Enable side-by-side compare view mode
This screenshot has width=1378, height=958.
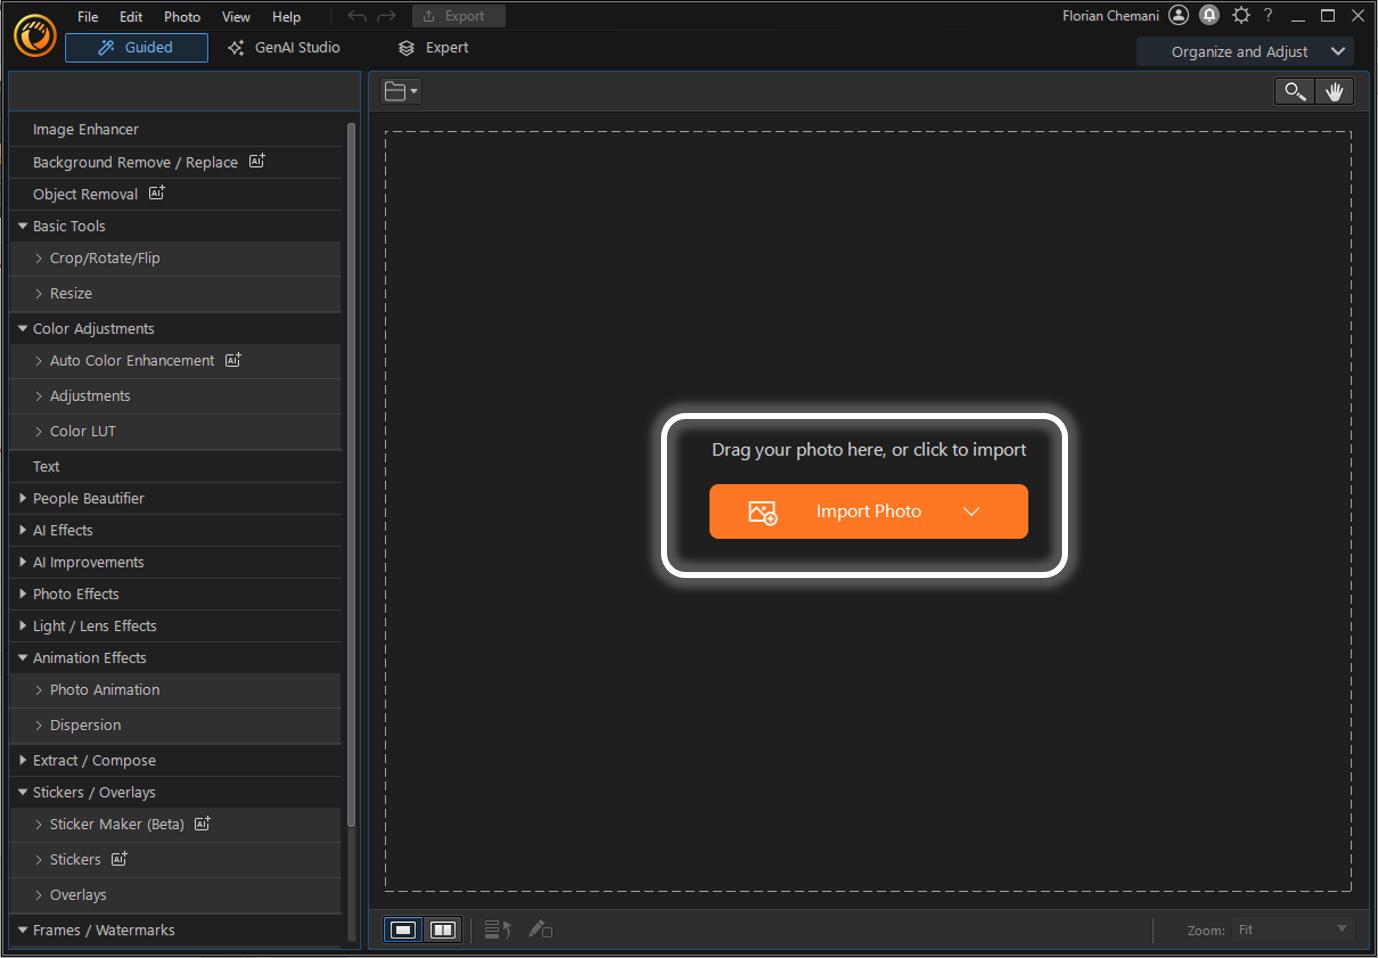pos(443,929)
